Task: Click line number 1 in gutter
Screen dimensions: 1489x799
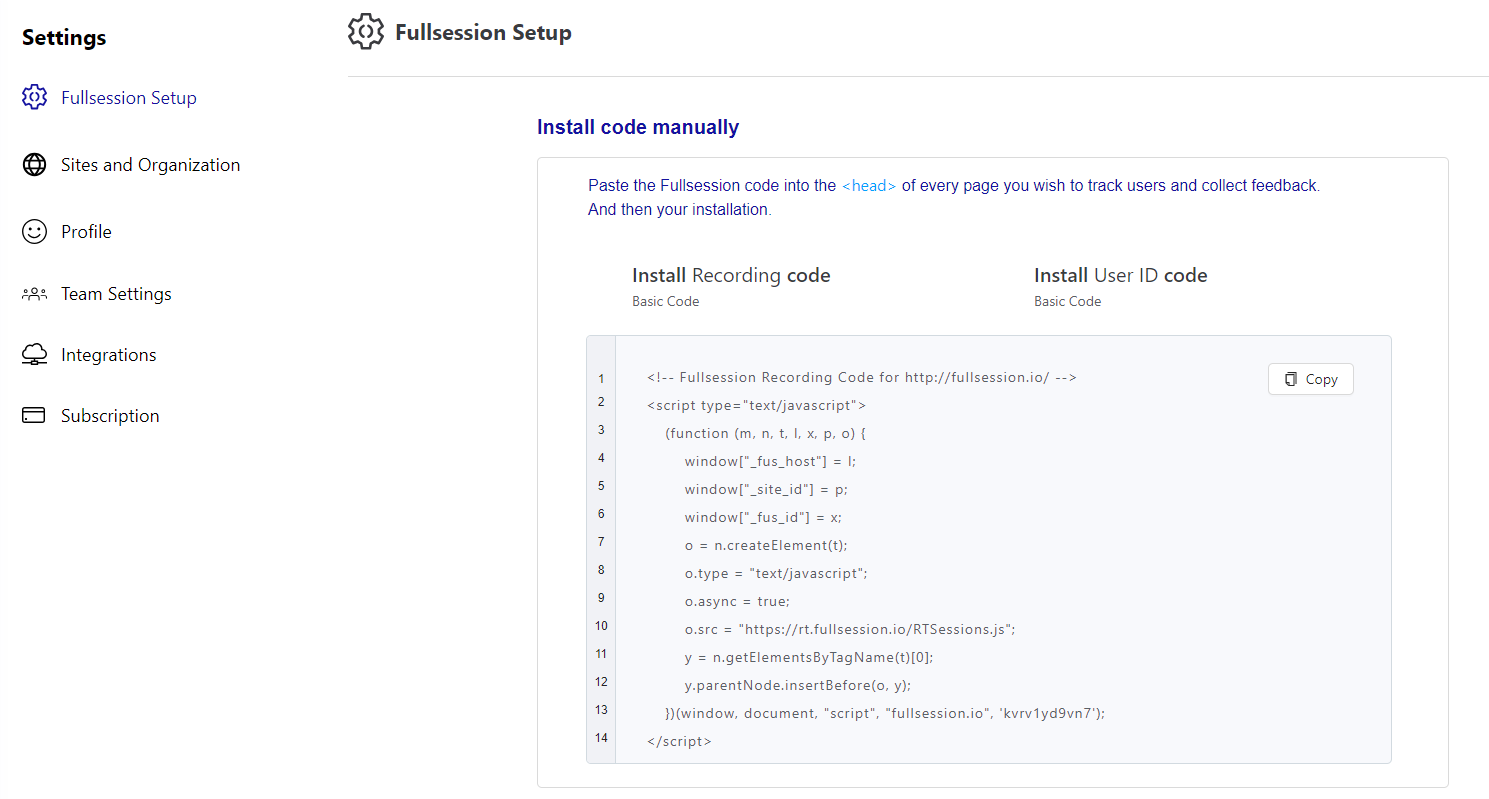Action: (x=601, y=379)
